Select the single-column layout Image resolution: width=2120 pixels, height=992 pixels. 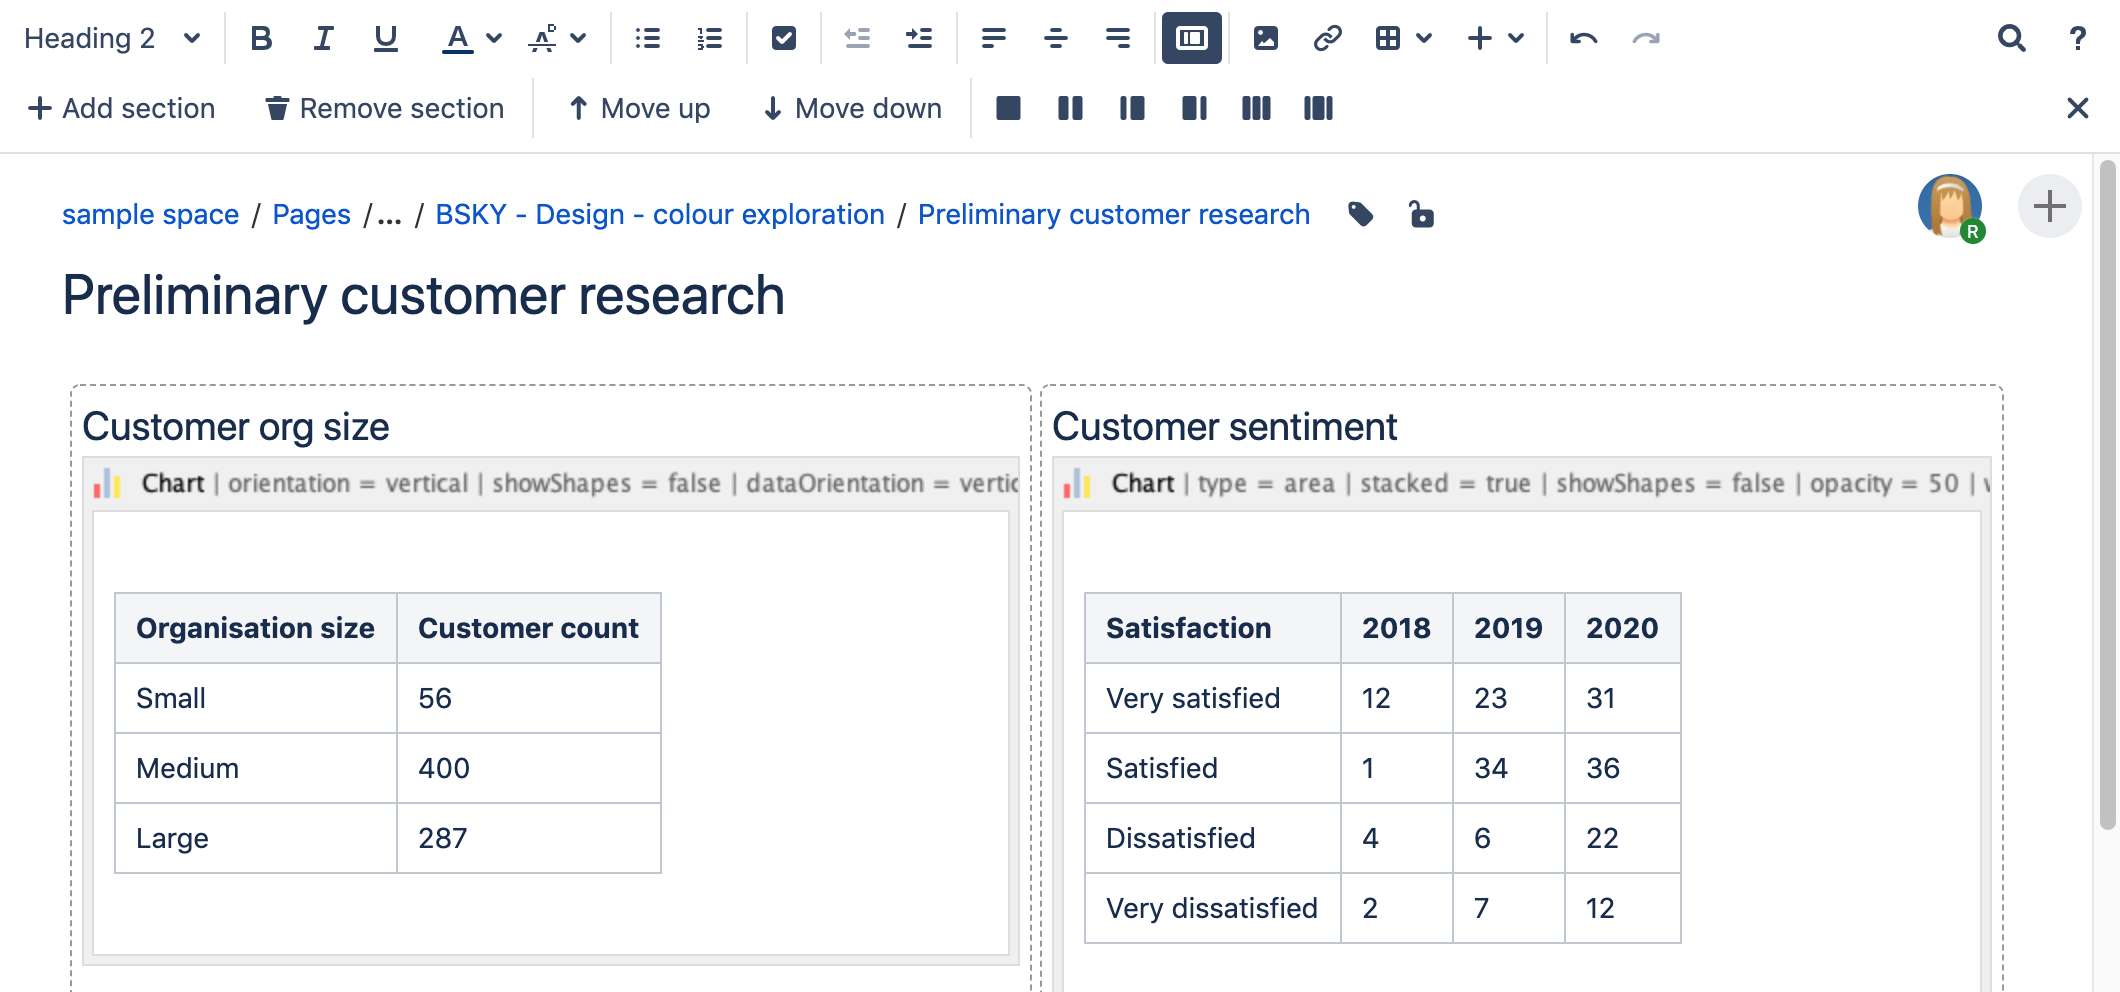(1008, 108)
